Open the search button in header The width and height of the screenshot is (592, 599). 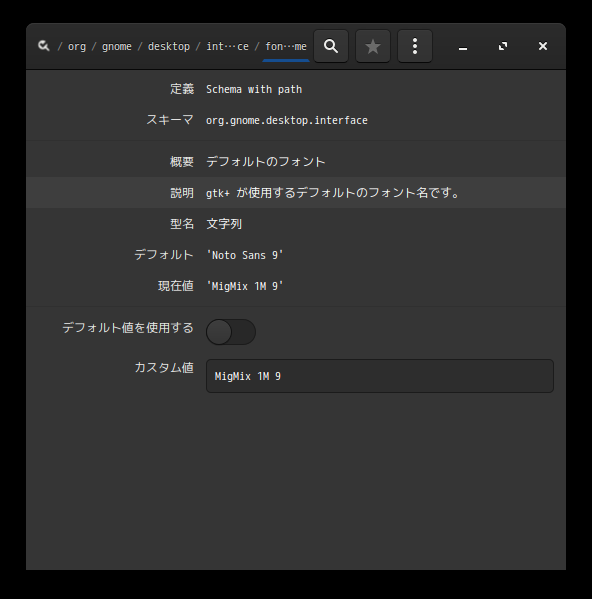331,46
